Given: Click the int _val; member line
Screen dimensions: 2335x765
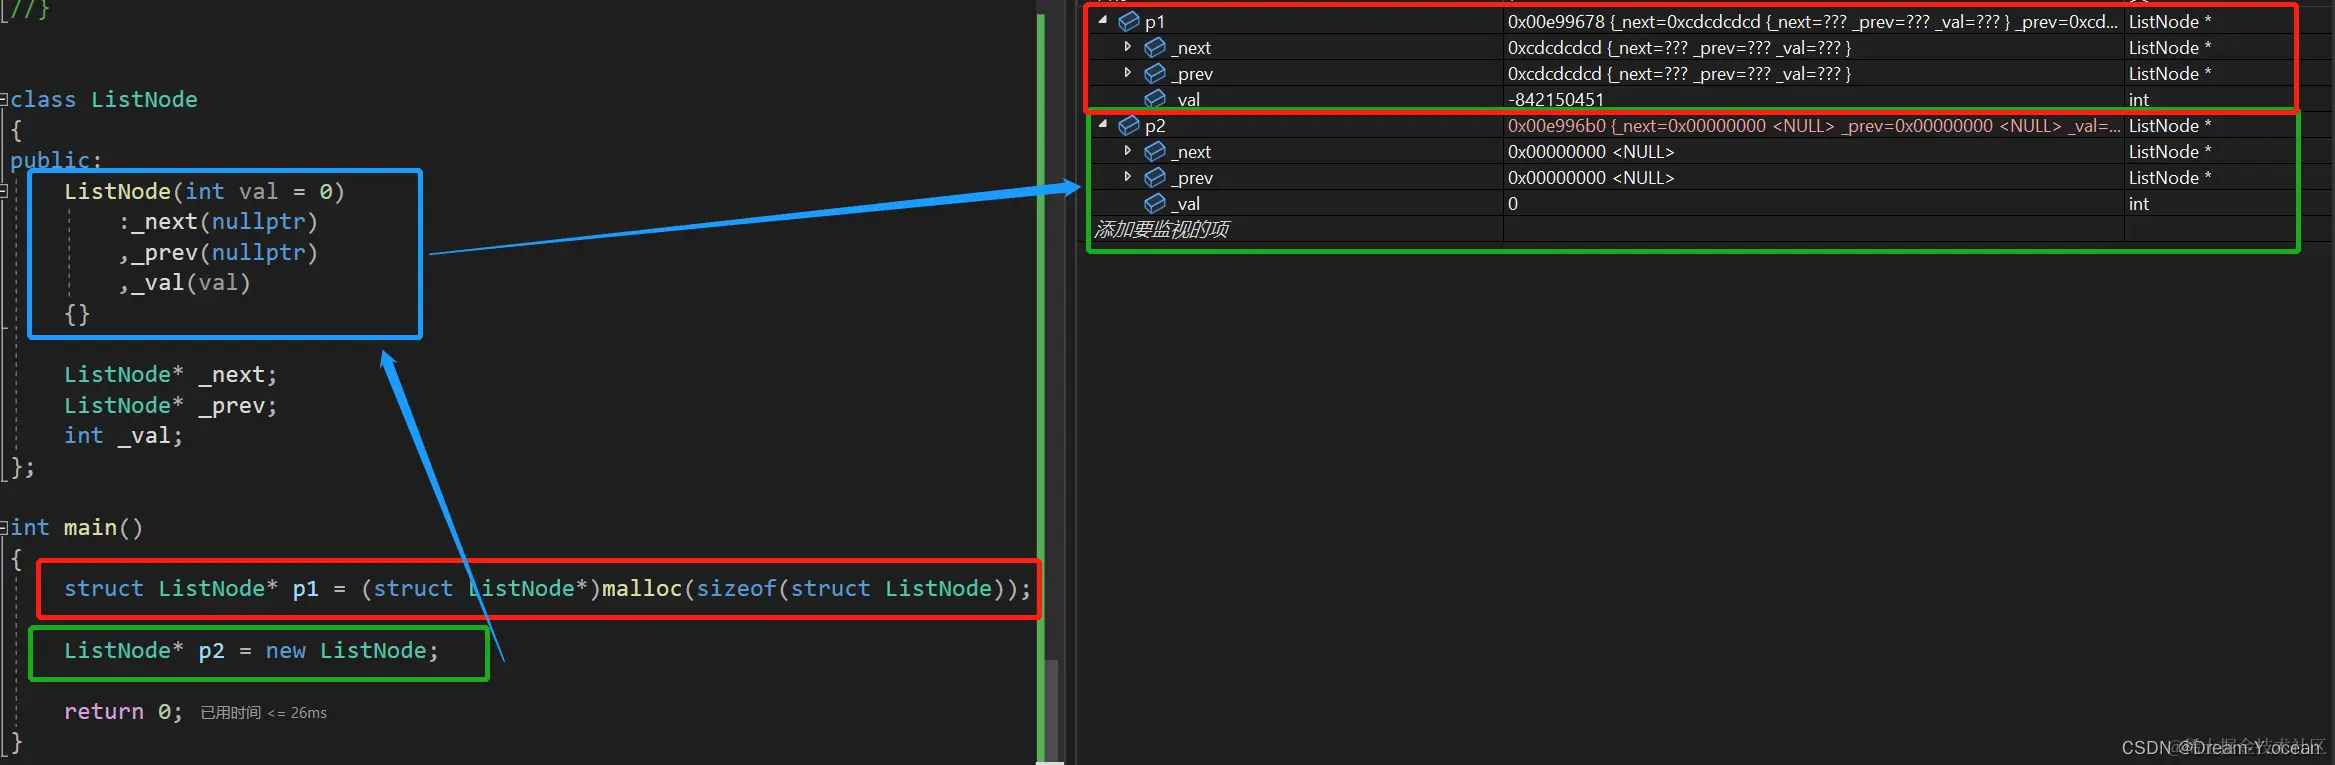Looking at the screenshot, I should [124, 435].
